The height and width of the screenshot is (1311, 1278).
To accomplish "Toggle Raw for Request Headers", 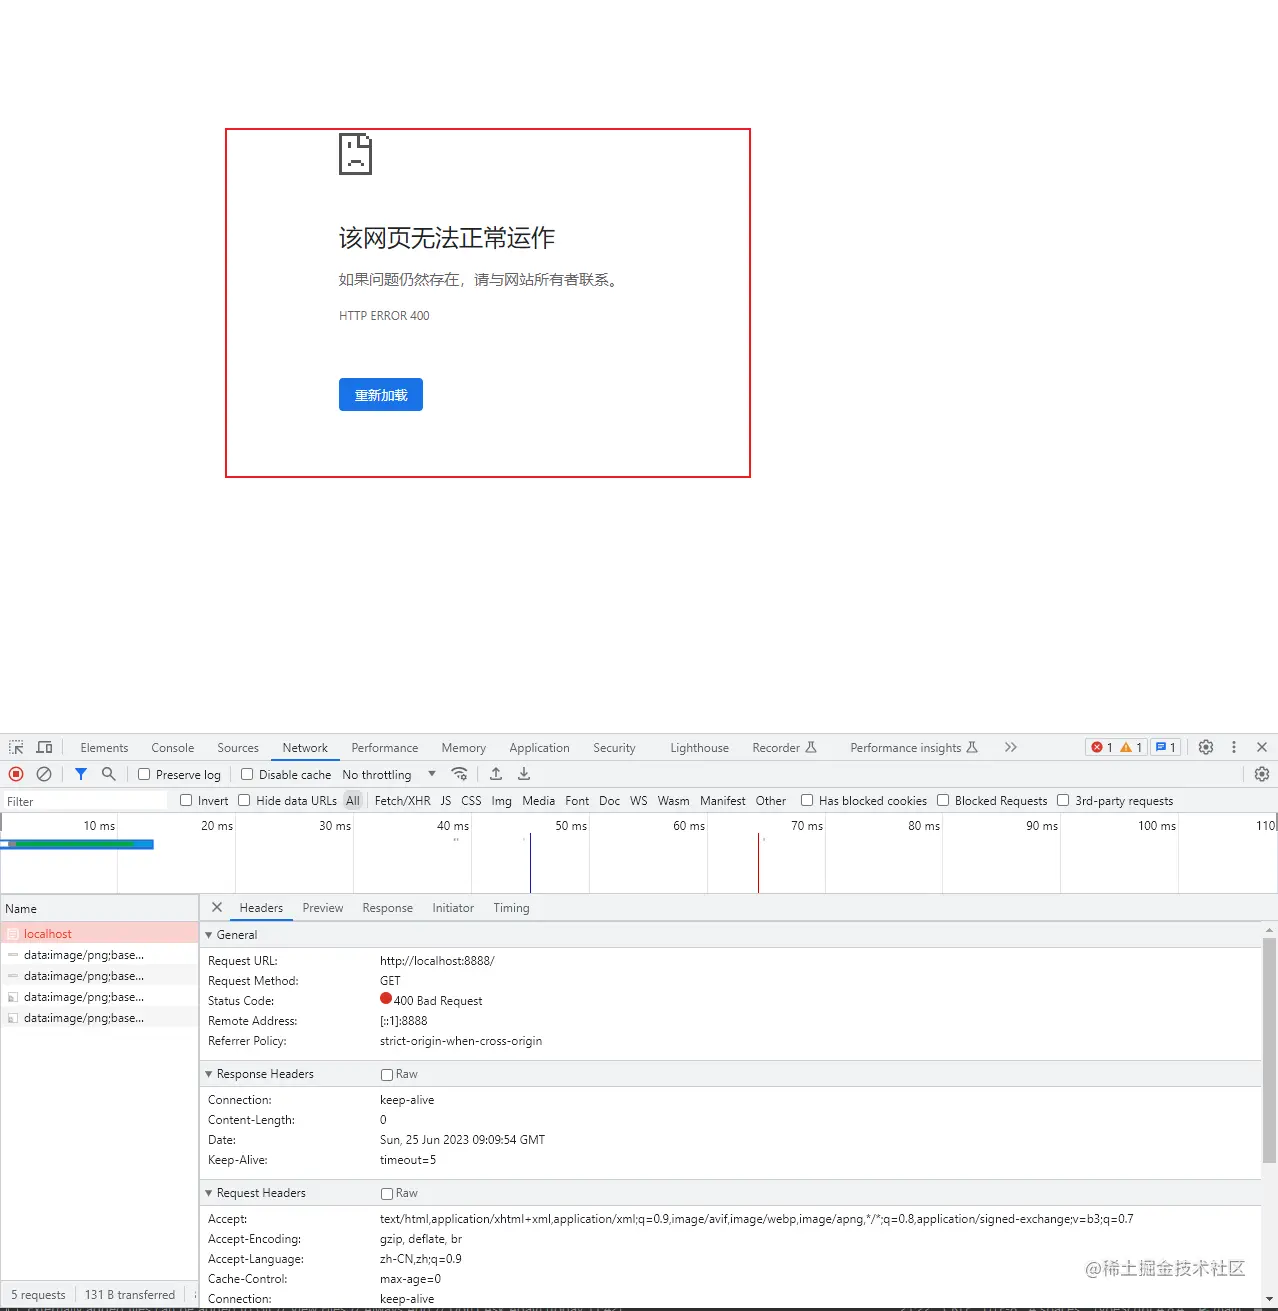I will (x=387, y=1194).
